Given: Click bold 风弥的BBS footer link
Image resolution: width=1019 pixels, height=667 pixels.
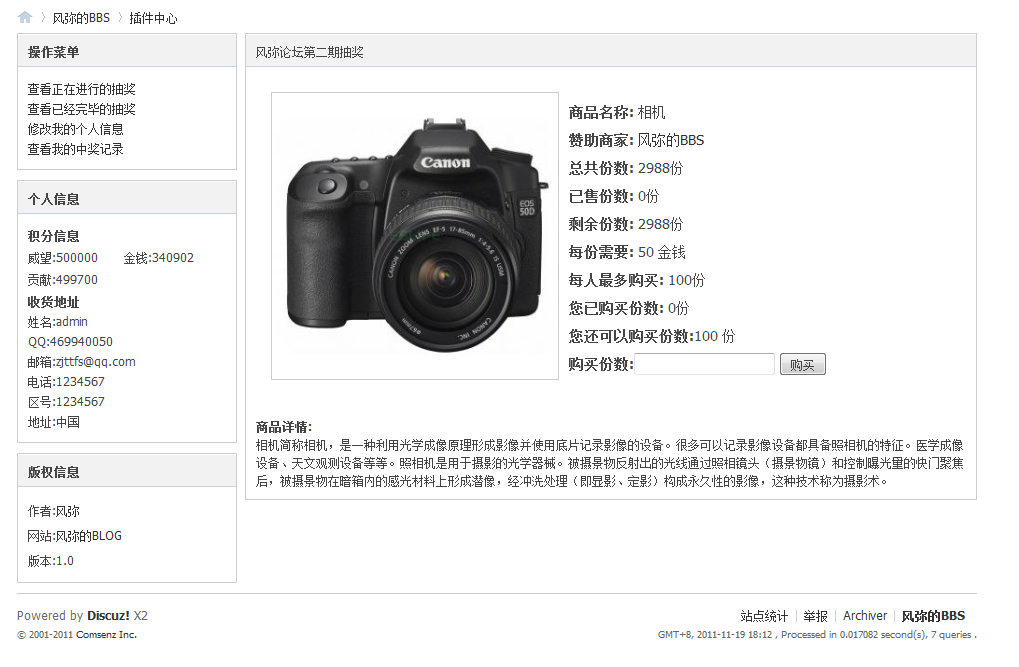Looking at the screenshot, I should pos(933,616).
